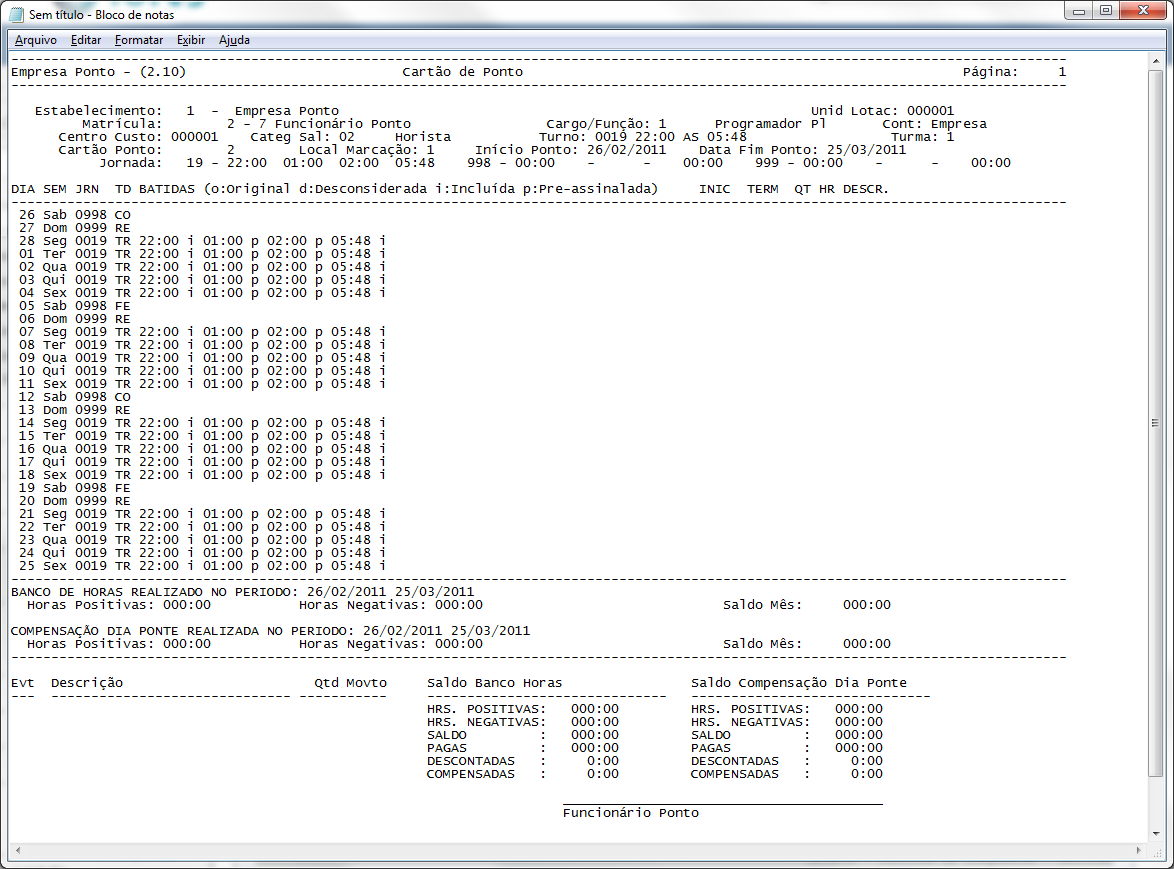Click the 'Estabelecimento:' label
1174x869 pixels.
[98, 111]
